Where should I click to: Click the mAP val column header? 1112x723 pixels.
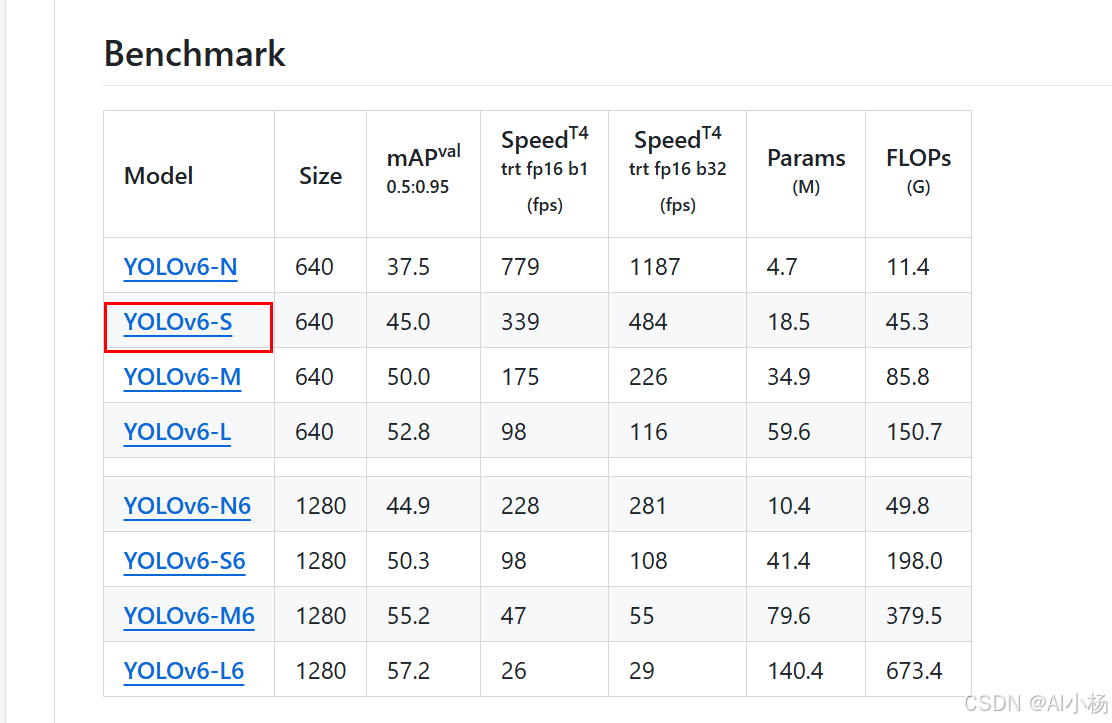coord(423,168)
